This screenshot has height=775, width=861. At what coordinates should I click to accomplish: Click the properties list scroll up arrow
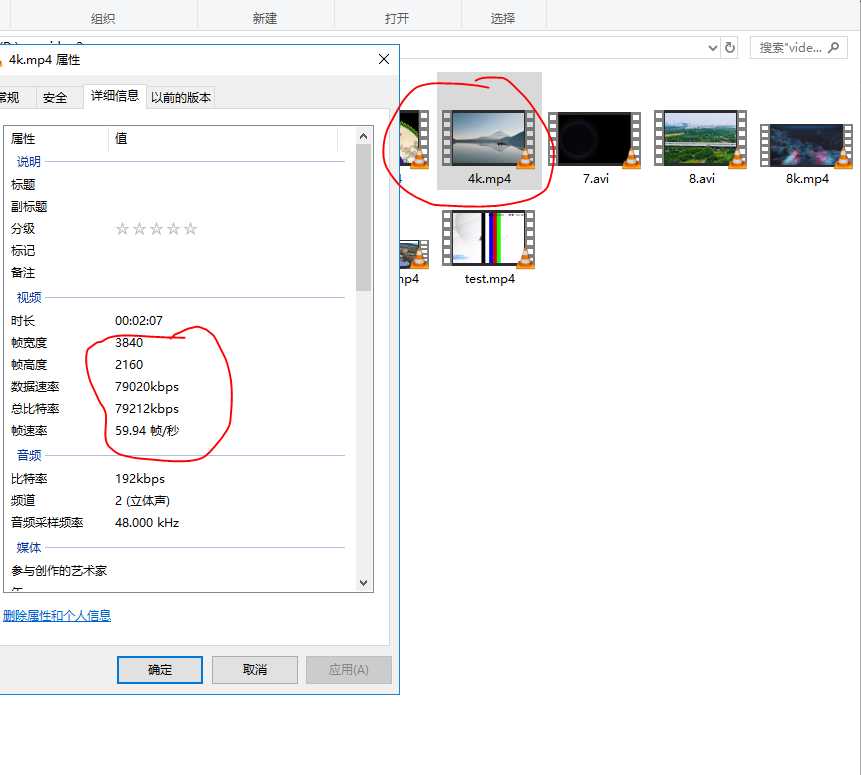(363, 136)
